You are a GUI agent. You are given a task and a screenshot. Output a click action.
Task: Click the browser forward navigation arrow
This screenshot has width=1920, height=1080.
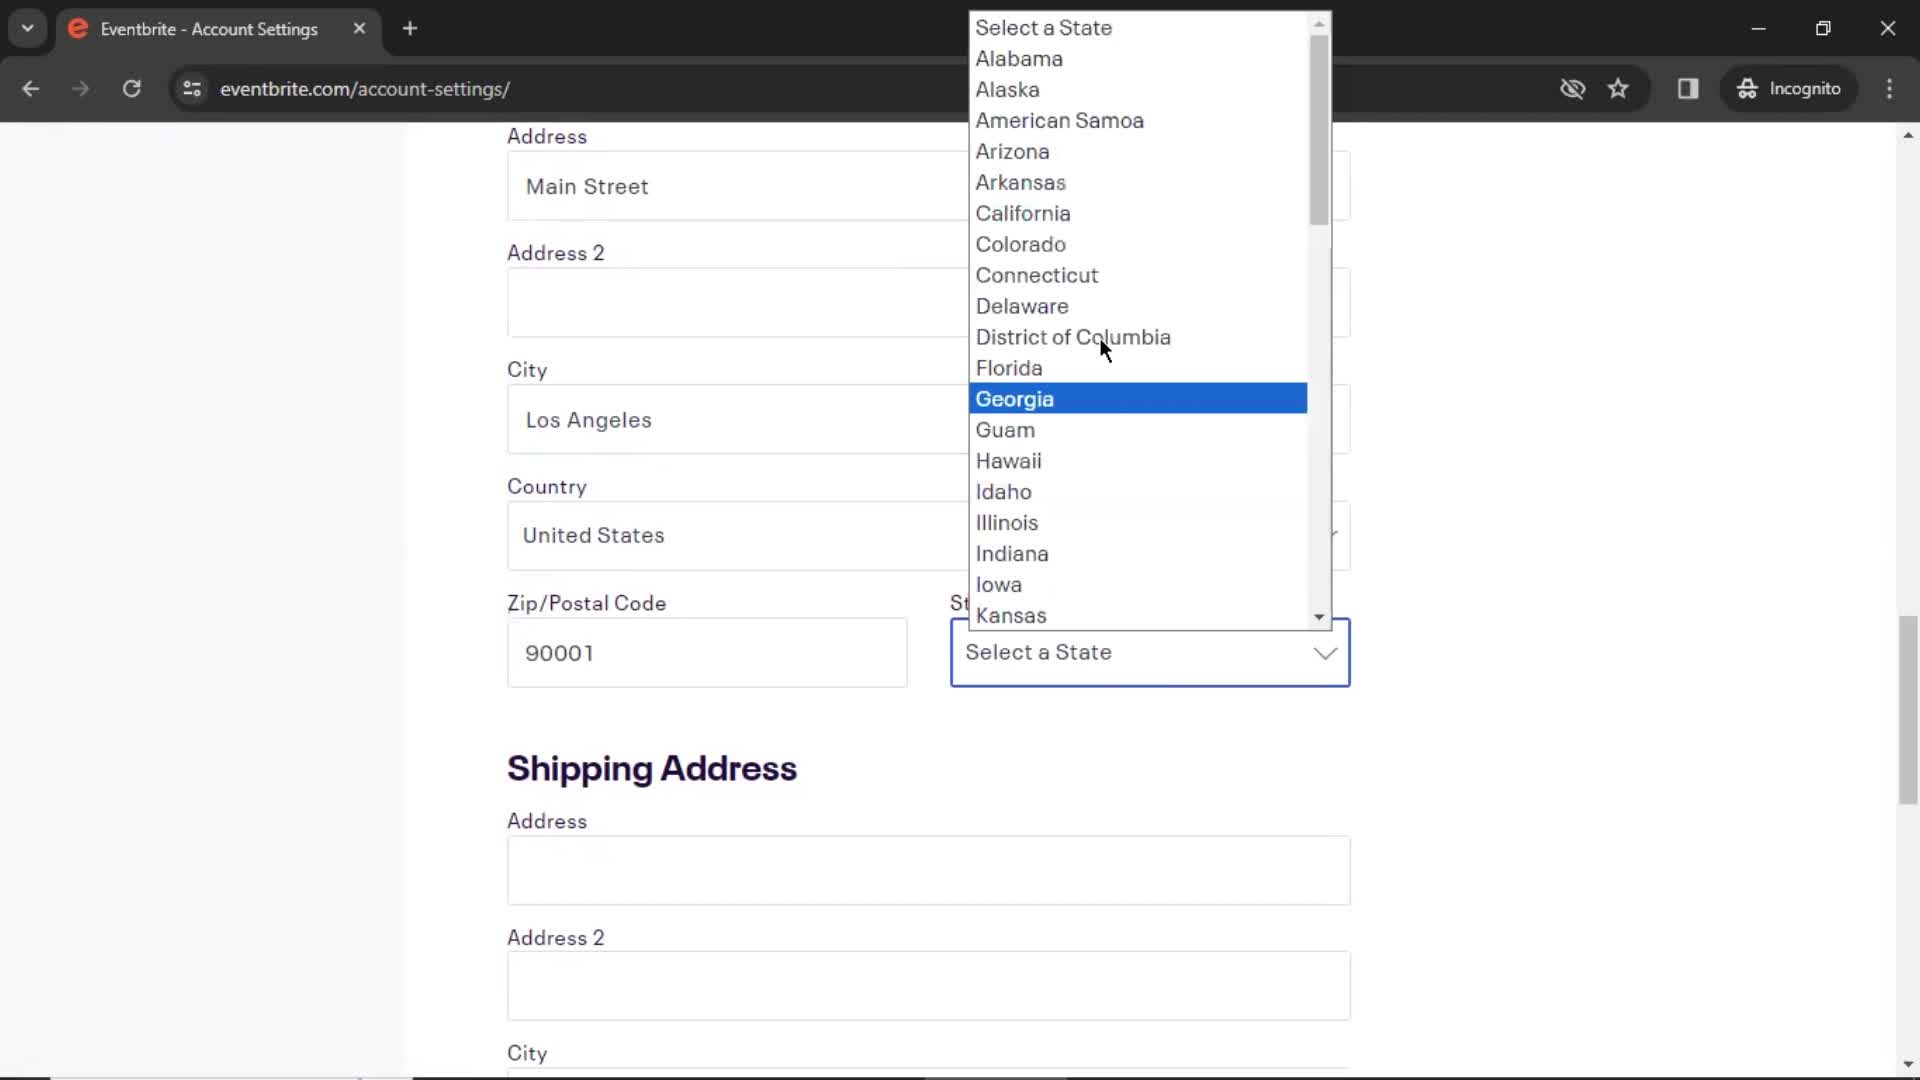pyautogui.click(x=82, y=88)
